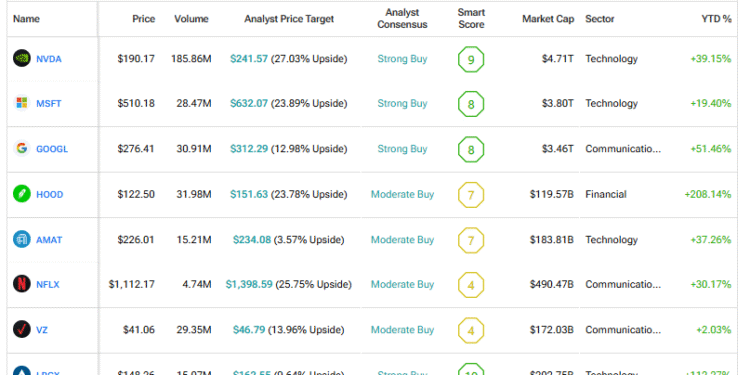Click AMAT's Moderate Buy consensus
This screenshot has height=375, width=750.
pyautogui.click(x=402, y=240)
